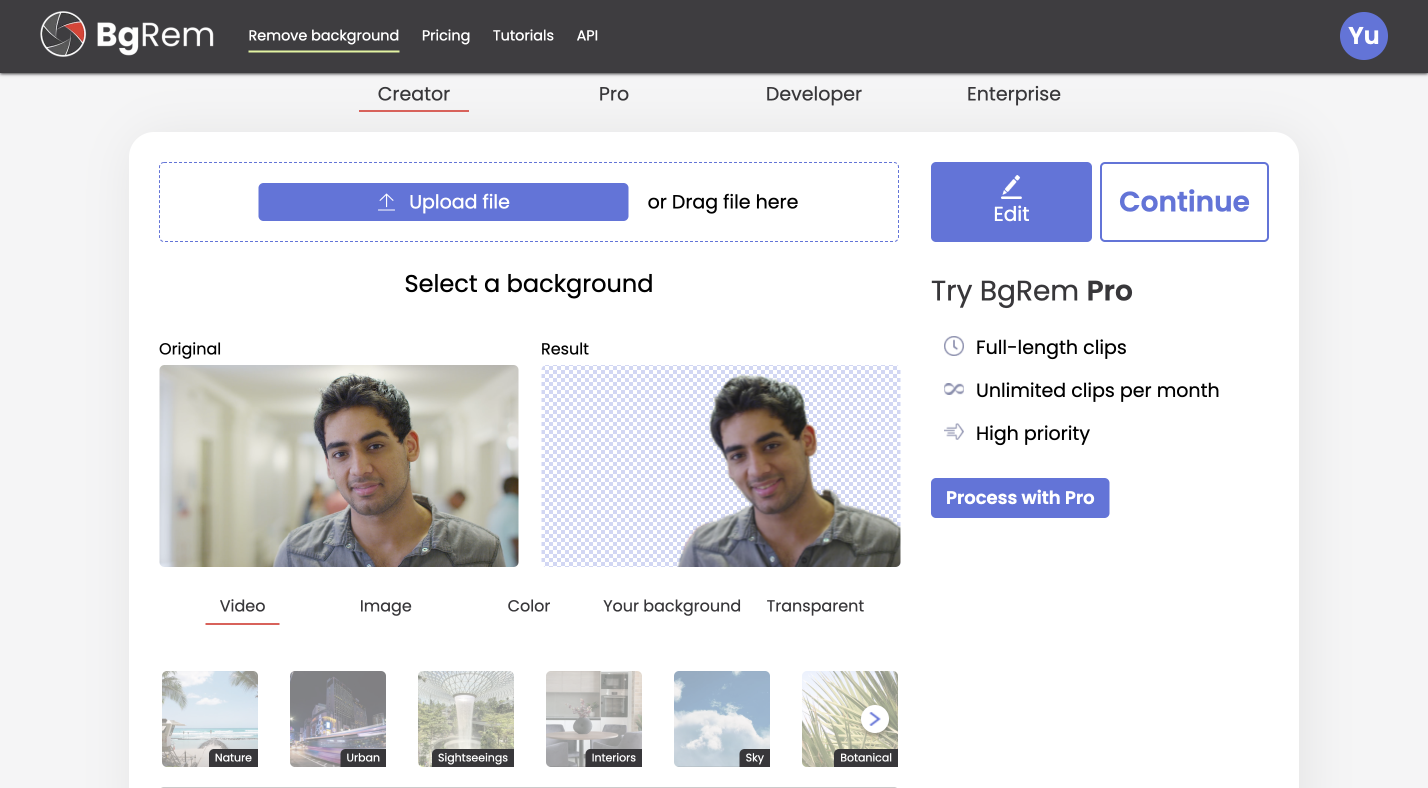
Task: Click the pencil icon on the Edit button
Action: tap(1011, 186)
